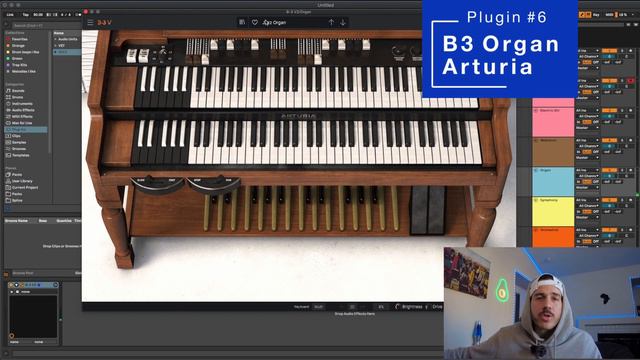The height and width of the screenshot is (360, 640).
Task: Open Splice folder under Places
Action: 17,200
